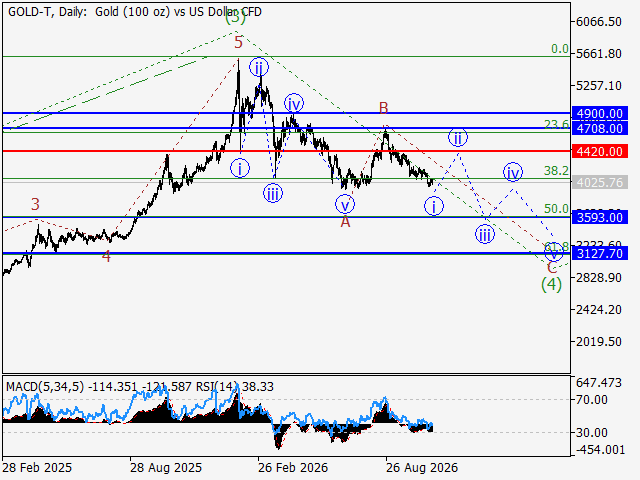
Task: Select the 50.0 Fibonacci level label
Action: click(x=556, y=209)
